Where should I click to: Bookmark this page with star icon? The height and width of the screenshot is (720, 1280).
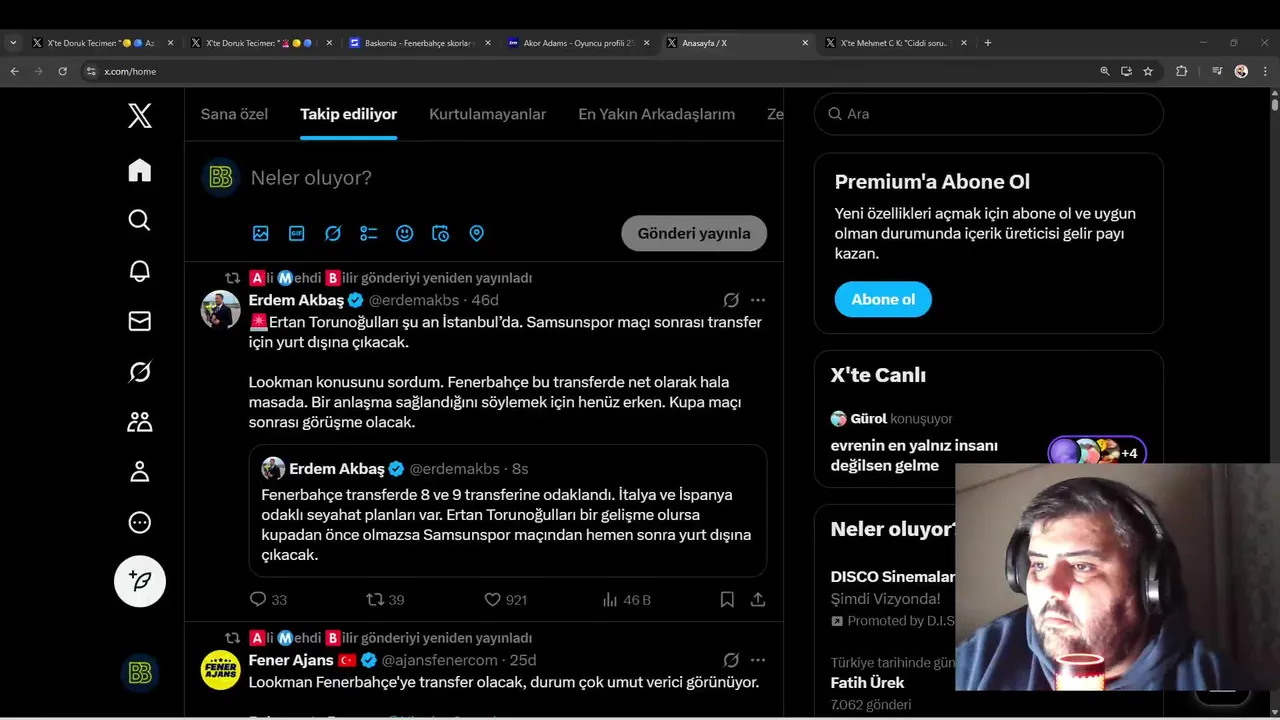tap(1148, 71)
